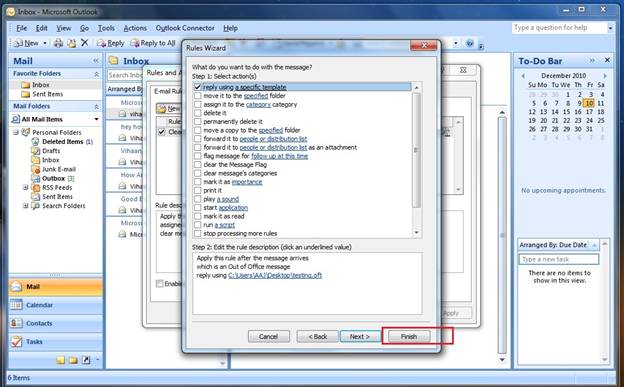Minimize the To-Do Bar with chevron
Image resolution: width=624 pixels, height=387 pixels.
point(592,61)
